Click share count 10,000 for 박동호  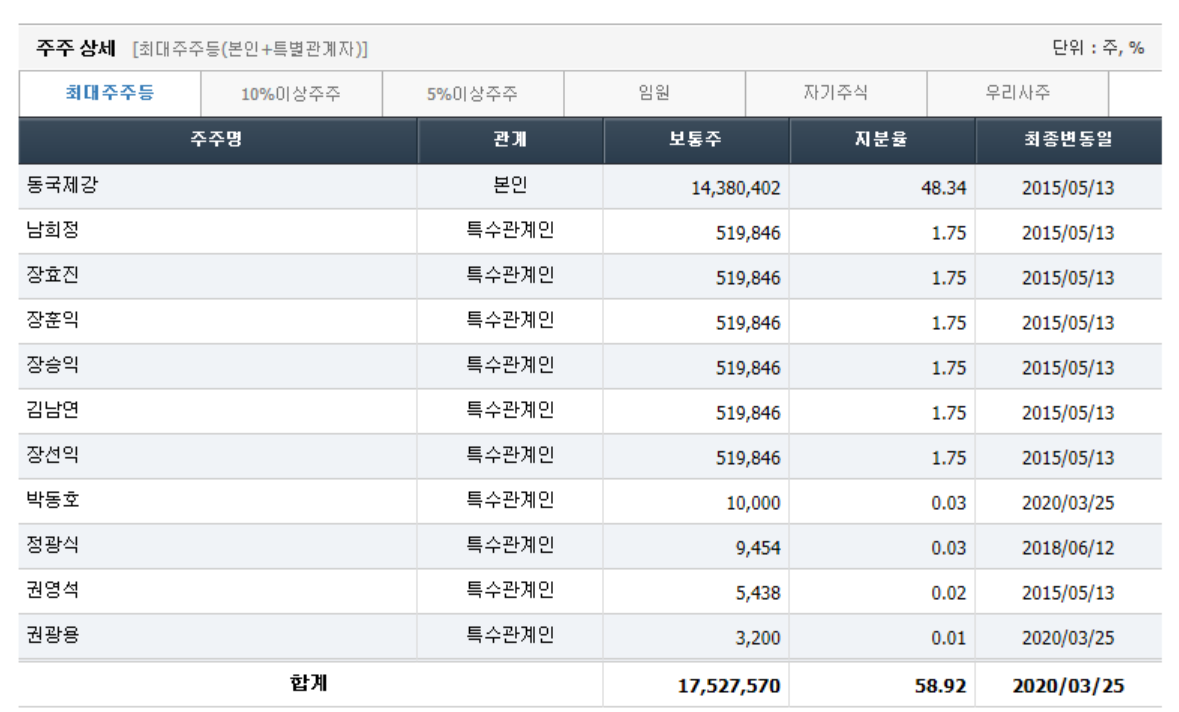point(753,503)
